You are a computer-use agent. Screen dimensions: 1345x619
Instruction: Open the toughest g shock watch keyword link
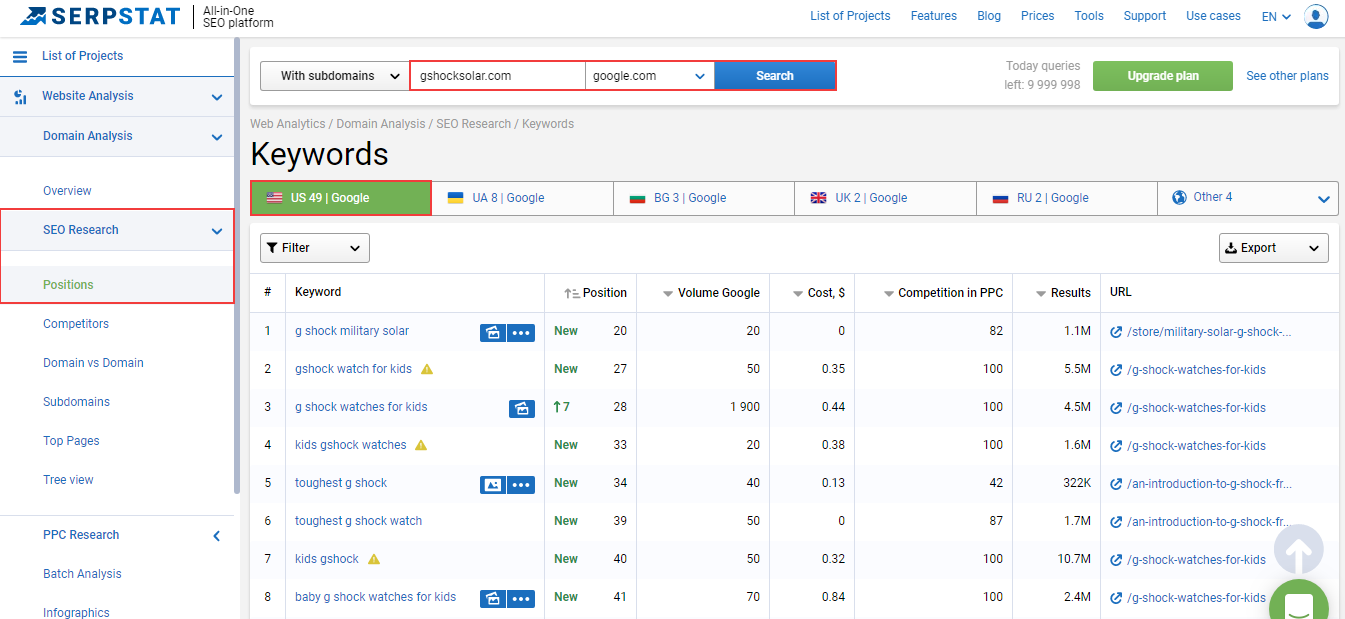click(x=358, y=521)
